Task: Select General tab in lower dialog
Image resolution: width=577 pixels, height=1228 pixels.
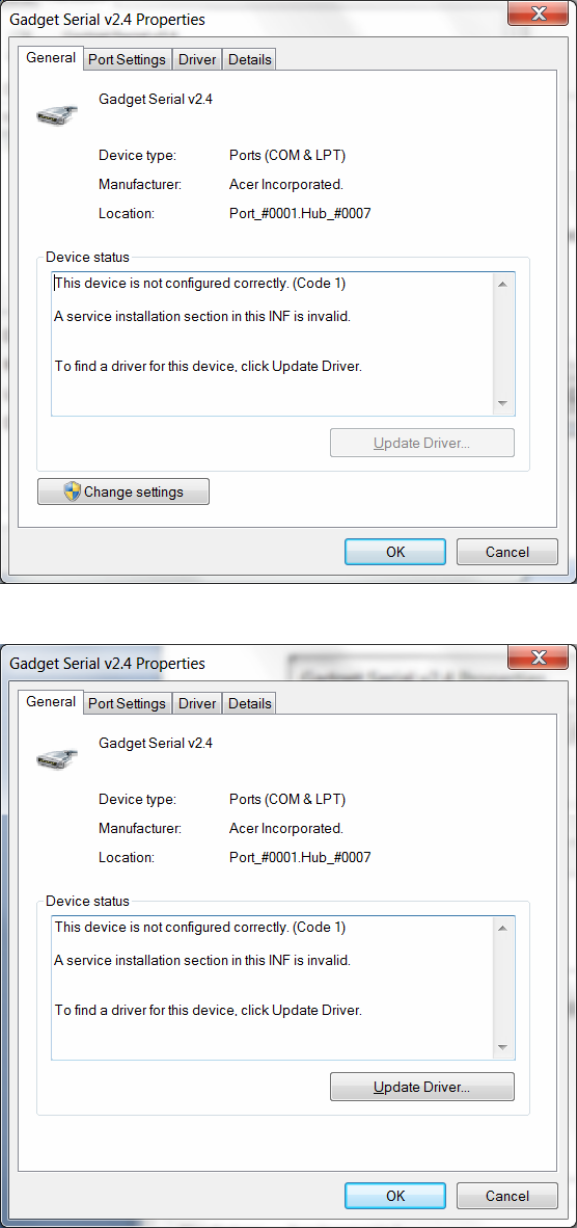Action: pos(51,702)
